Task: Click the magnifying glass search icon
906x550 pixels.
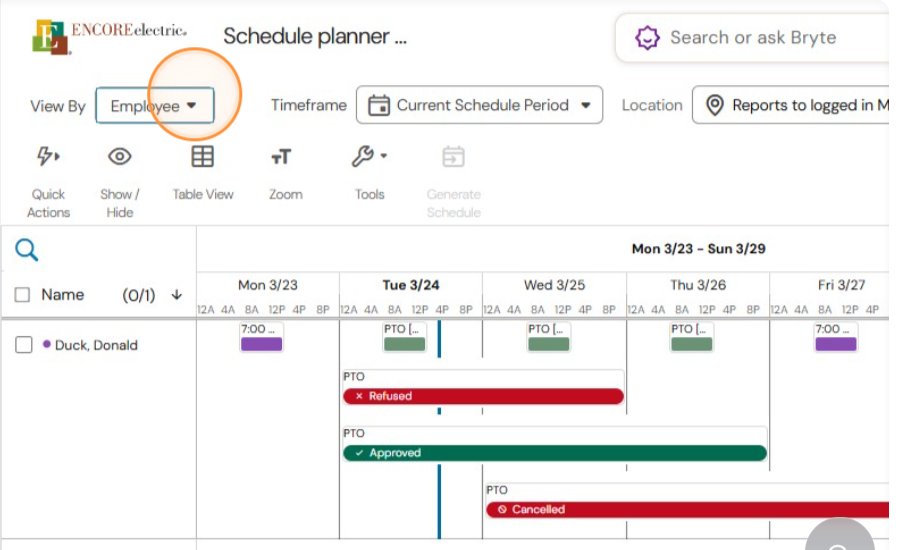Action: [x=27, y=250]
